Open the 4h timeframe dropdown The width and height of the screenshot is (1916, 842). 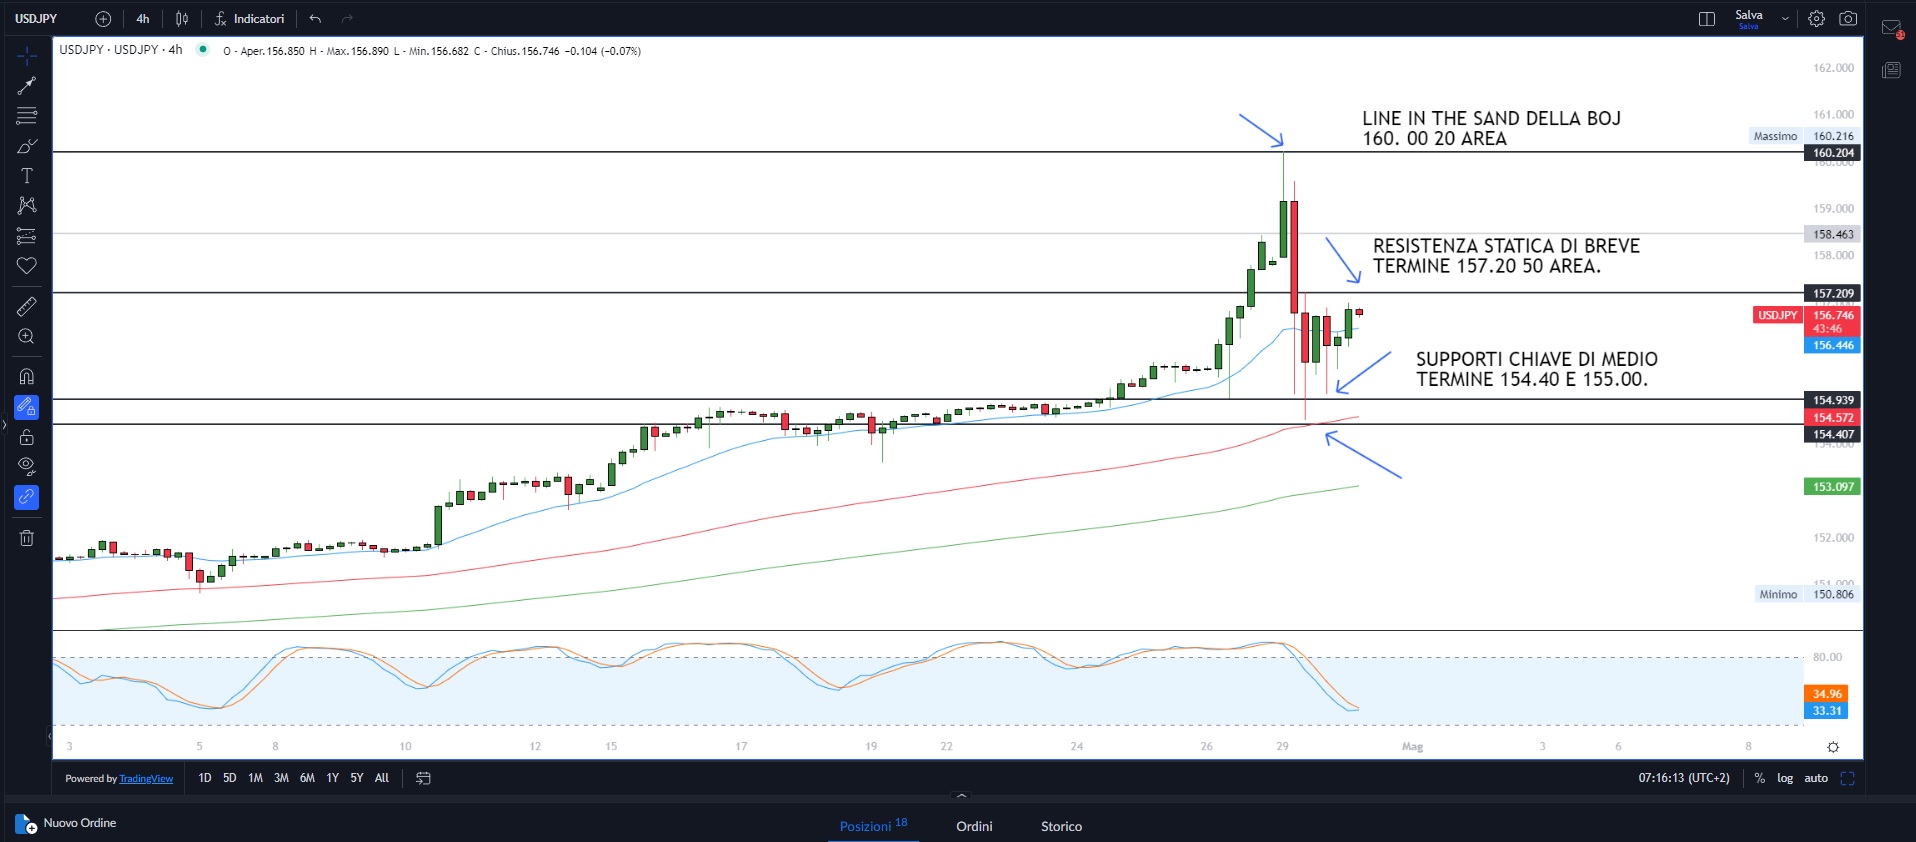[143, 19]
